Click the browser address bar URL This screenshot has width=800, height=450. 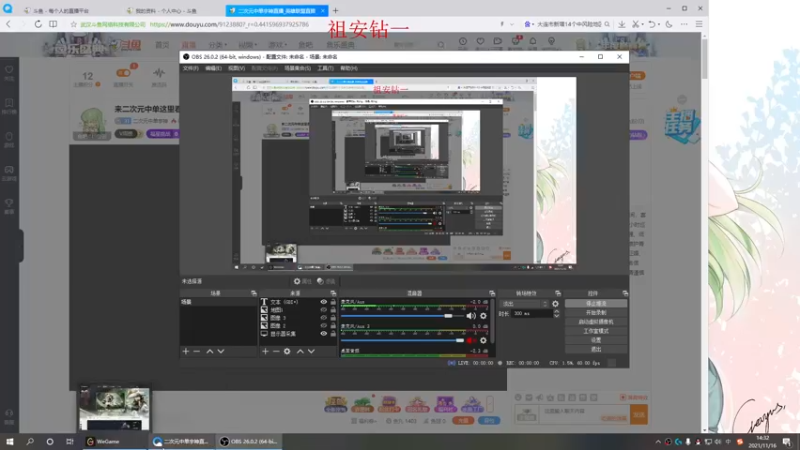click(x=230, y=24)
